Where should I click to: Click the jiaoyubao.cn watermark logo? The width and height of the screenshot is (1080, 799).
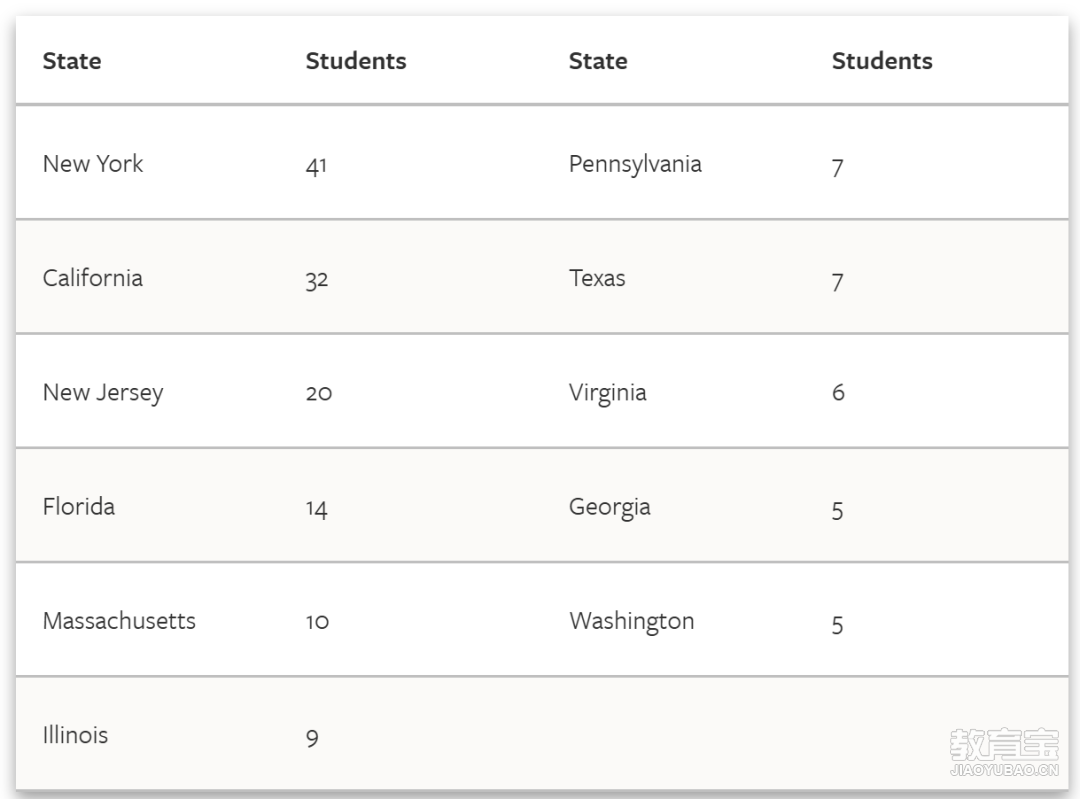click(x=1003, y=751)
